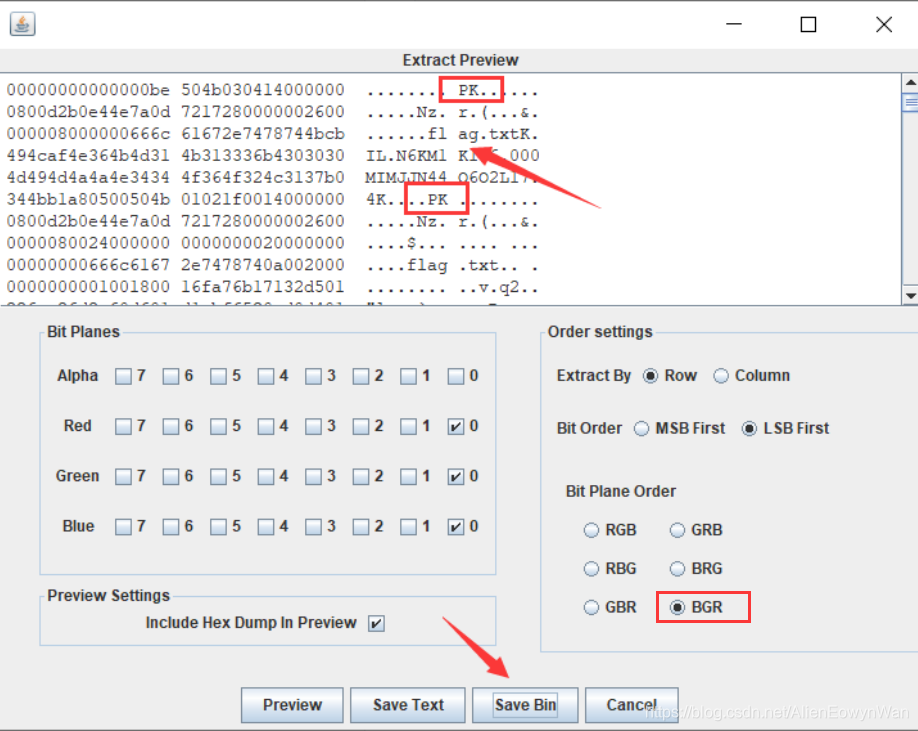Toggle Green bit plane 6
The image size is (918, 731).
171,476
